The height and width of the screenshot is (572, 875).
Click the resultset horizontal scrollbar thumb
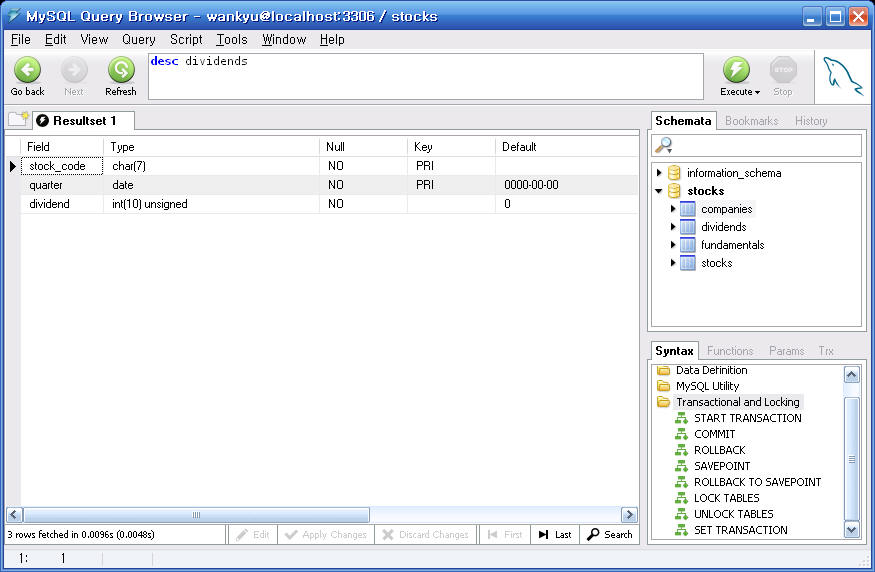(x=196, y=515)
